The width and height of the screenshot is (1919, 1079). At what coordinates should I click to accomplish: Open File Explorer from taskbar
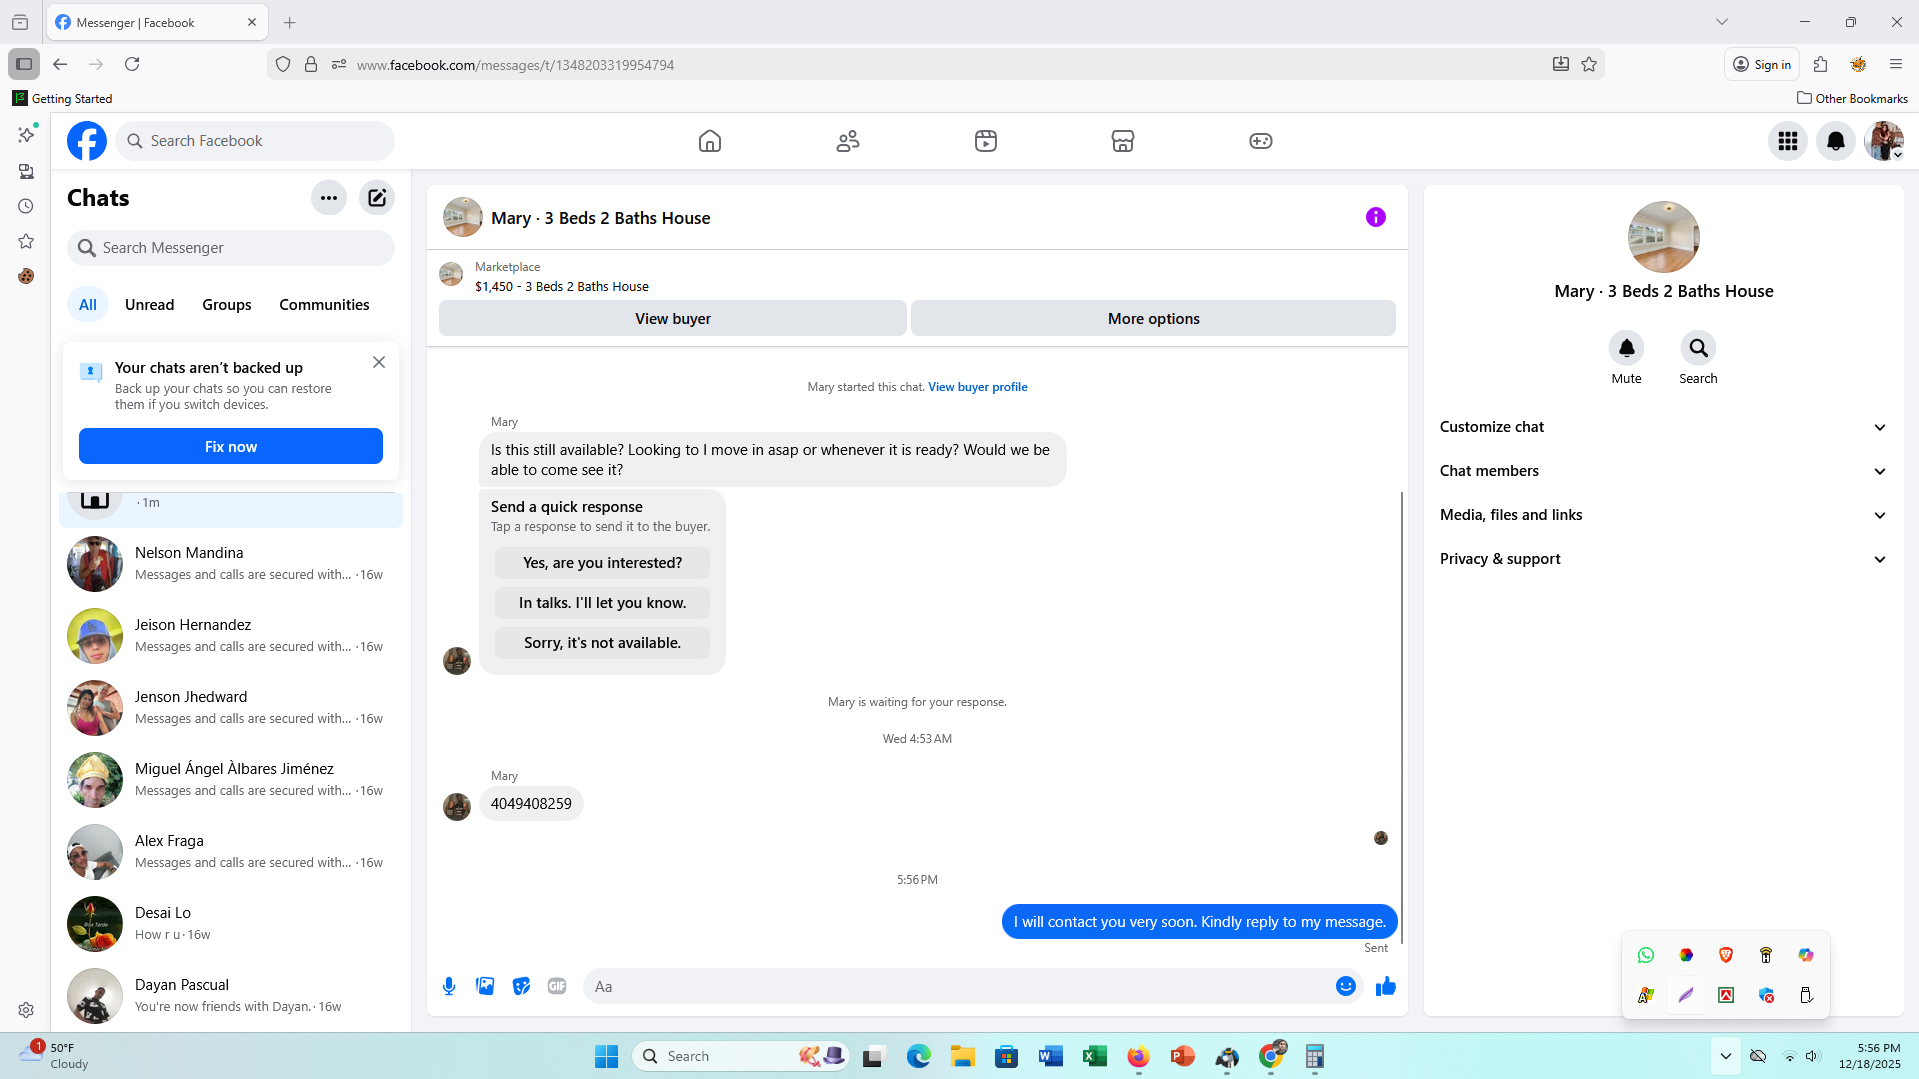coord(962,1056)
